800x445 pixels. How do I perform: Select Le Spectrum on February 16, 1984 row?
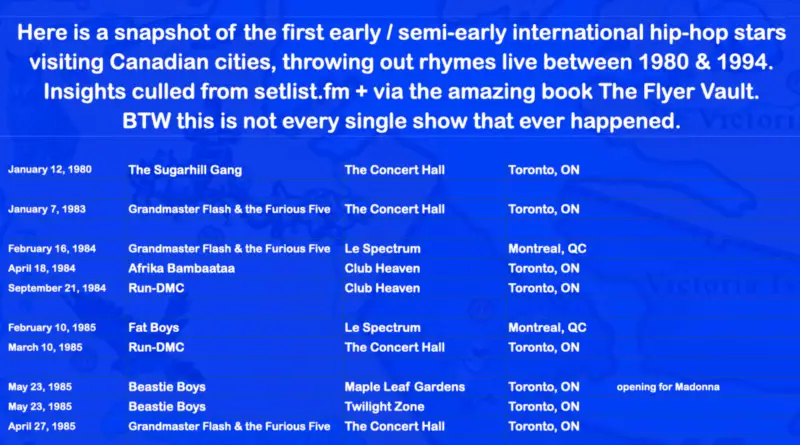pyautogui.click(x=383, y=249)
